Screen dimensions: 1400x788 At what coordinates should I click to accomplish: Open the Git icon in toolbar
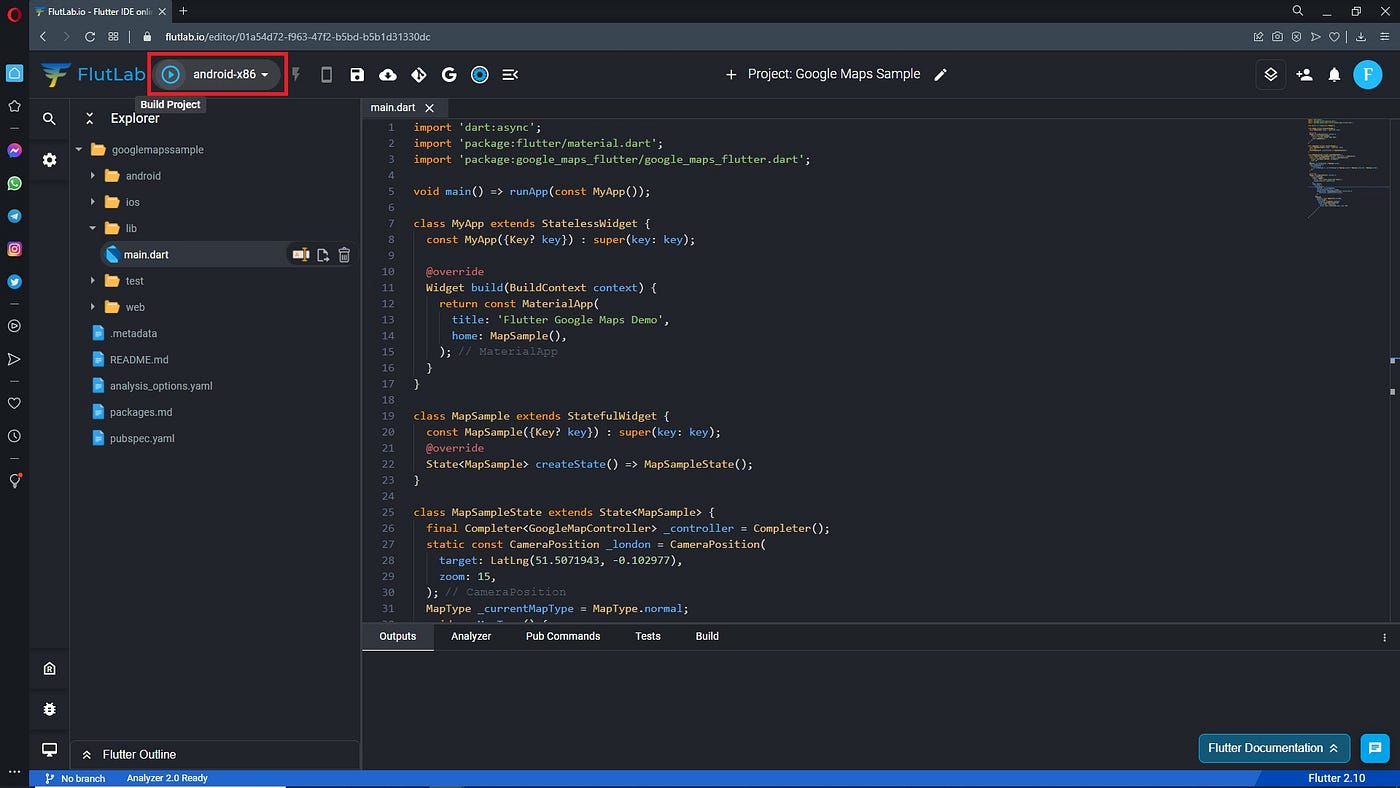(419, 74)
